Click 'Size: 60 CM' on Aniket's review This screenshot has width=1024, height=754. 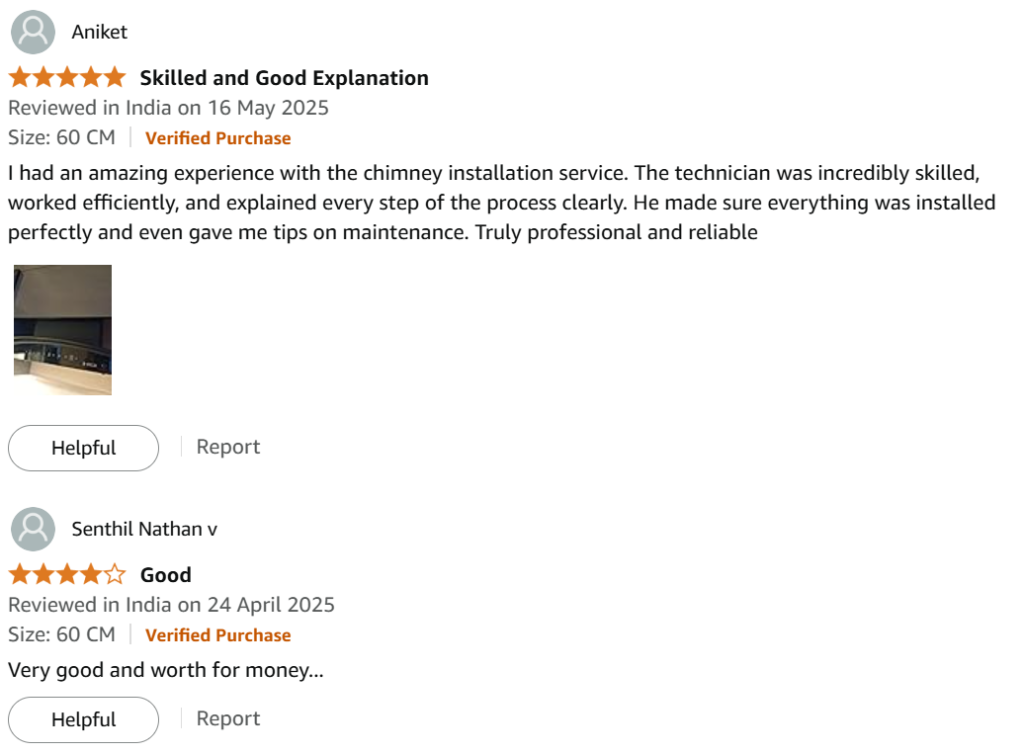pos(61,138)
